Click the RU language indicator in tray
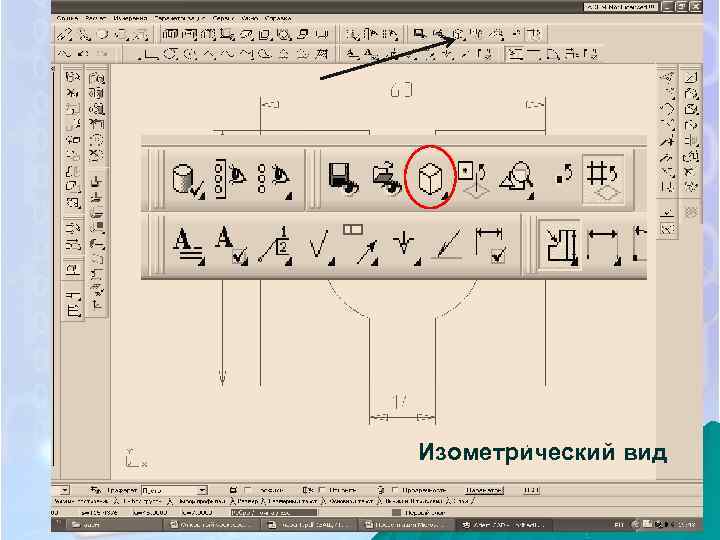This screenshot has width=720, height=540. click(618, 525)
